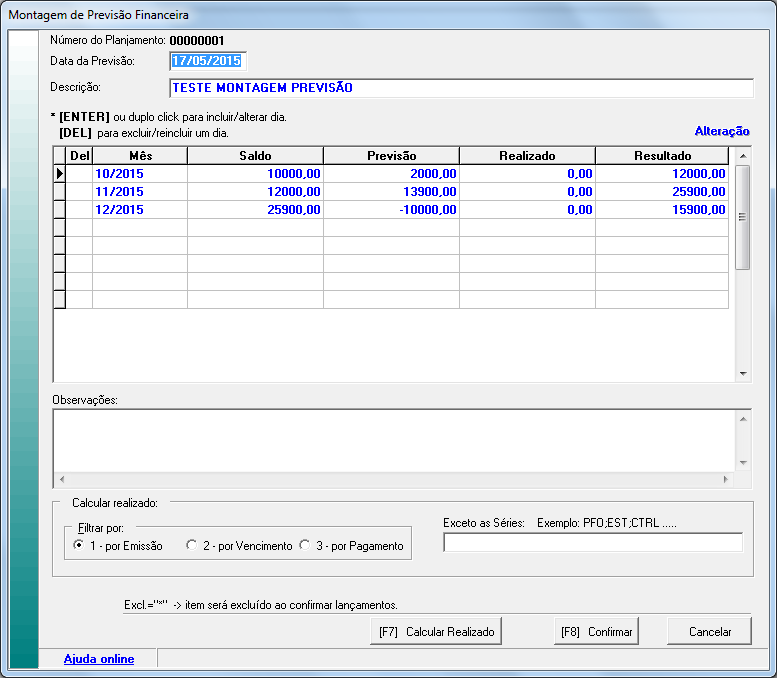This screenshot has width=777, height=678.
Task: Focus the Exceto as Séries input box
Action: [x=592, y=543]
